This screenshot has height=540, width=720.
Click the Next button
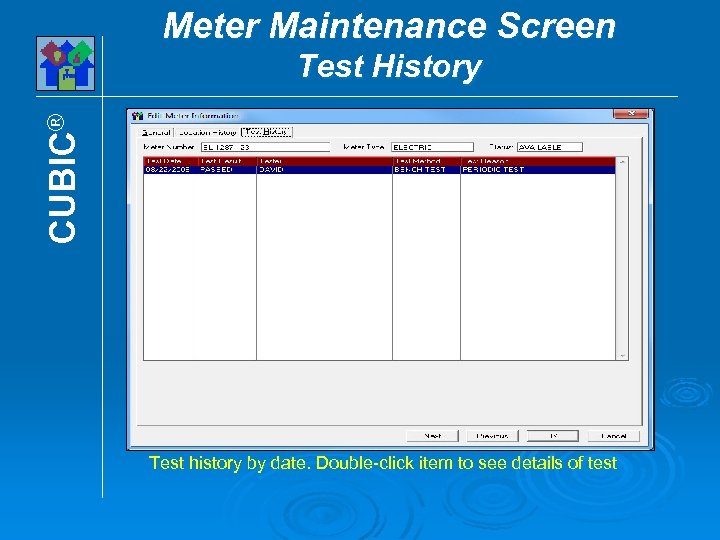pyautogui.click(x=433, y=436)
